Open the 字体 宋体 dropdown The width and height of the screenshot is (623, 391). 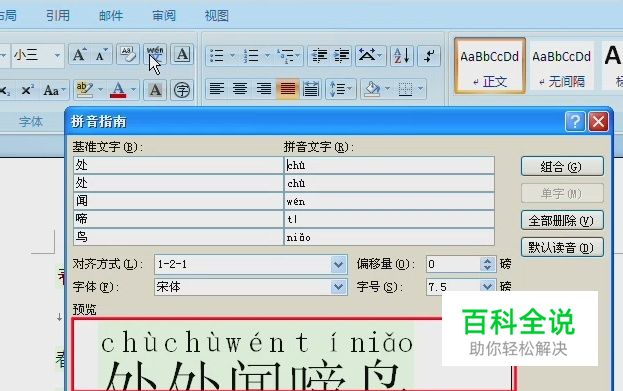pos(338,286)
